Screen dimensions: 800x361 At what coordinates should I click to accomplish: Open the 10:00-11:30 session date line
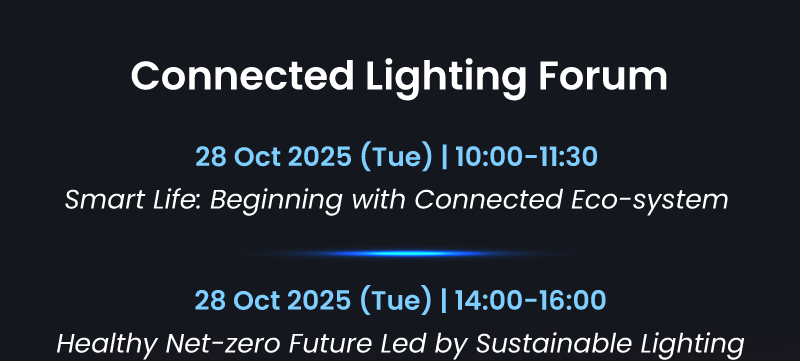[x=396, y=156]
